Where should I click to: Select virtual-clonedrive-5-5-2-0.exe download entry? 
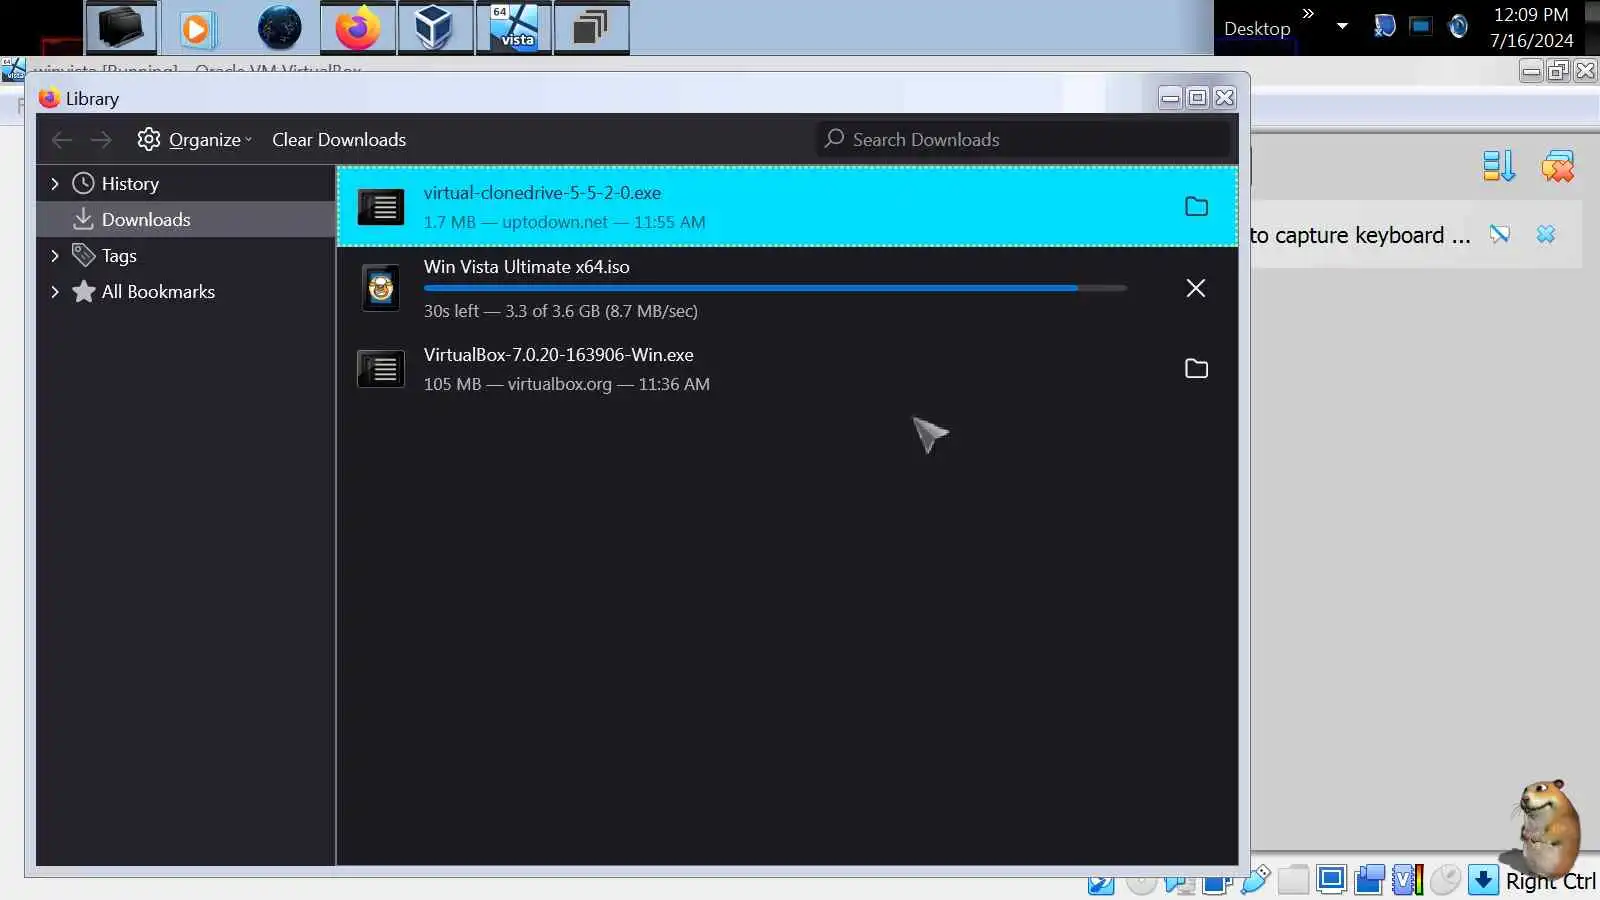click(x=787, y=207)
